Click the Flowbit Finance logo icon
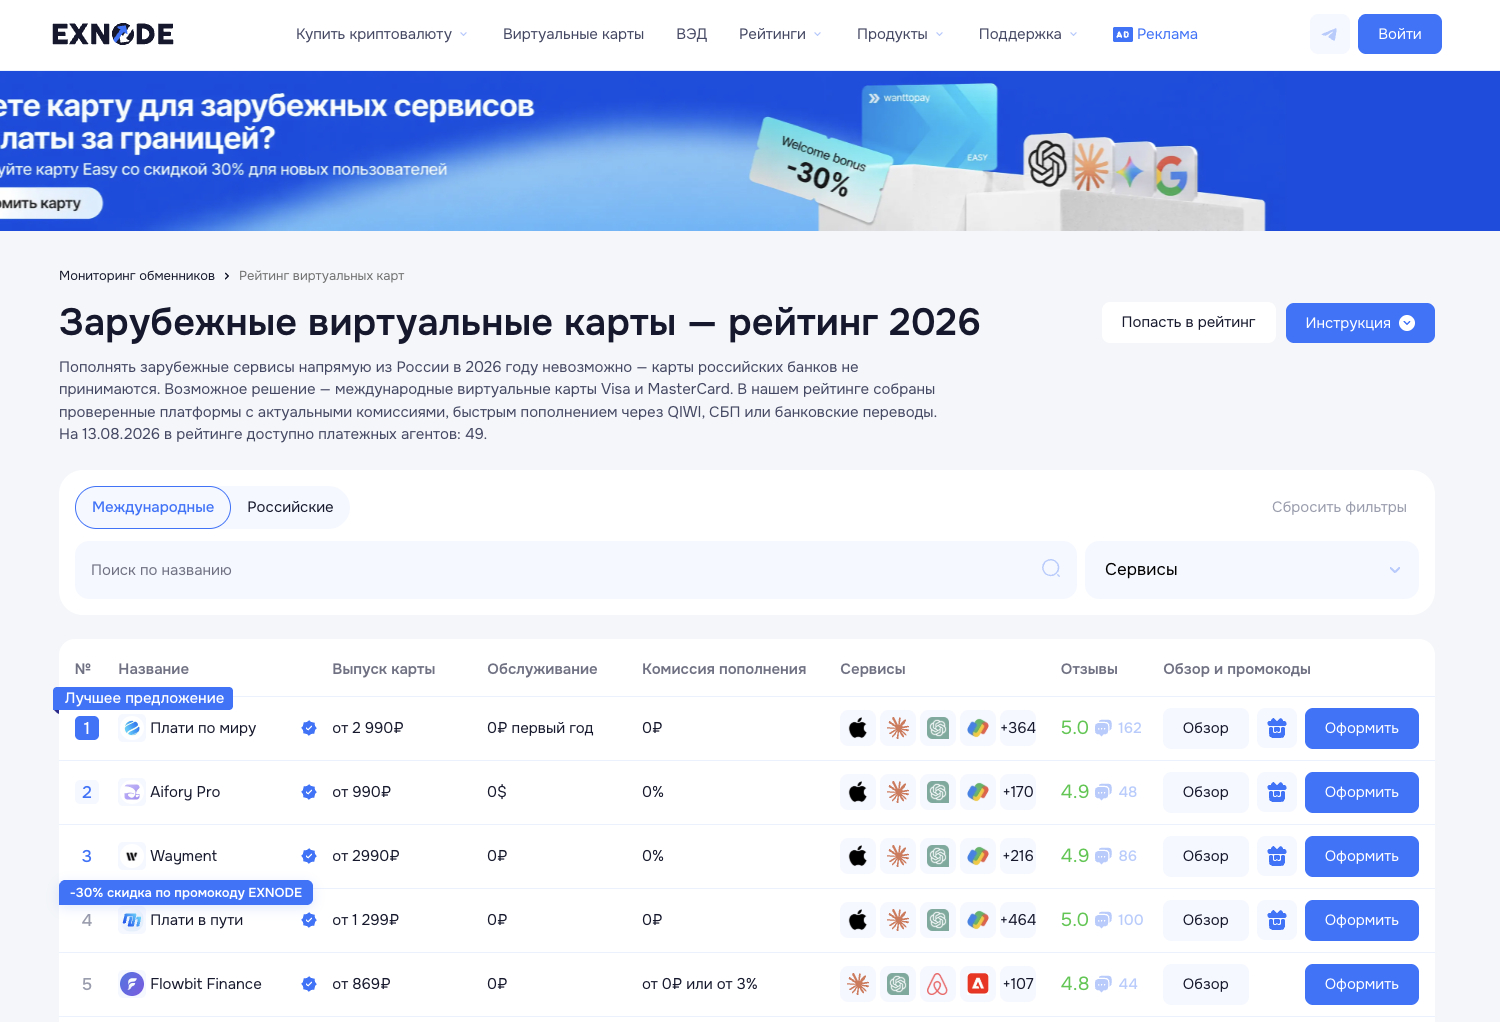 (x=131, y=984)
